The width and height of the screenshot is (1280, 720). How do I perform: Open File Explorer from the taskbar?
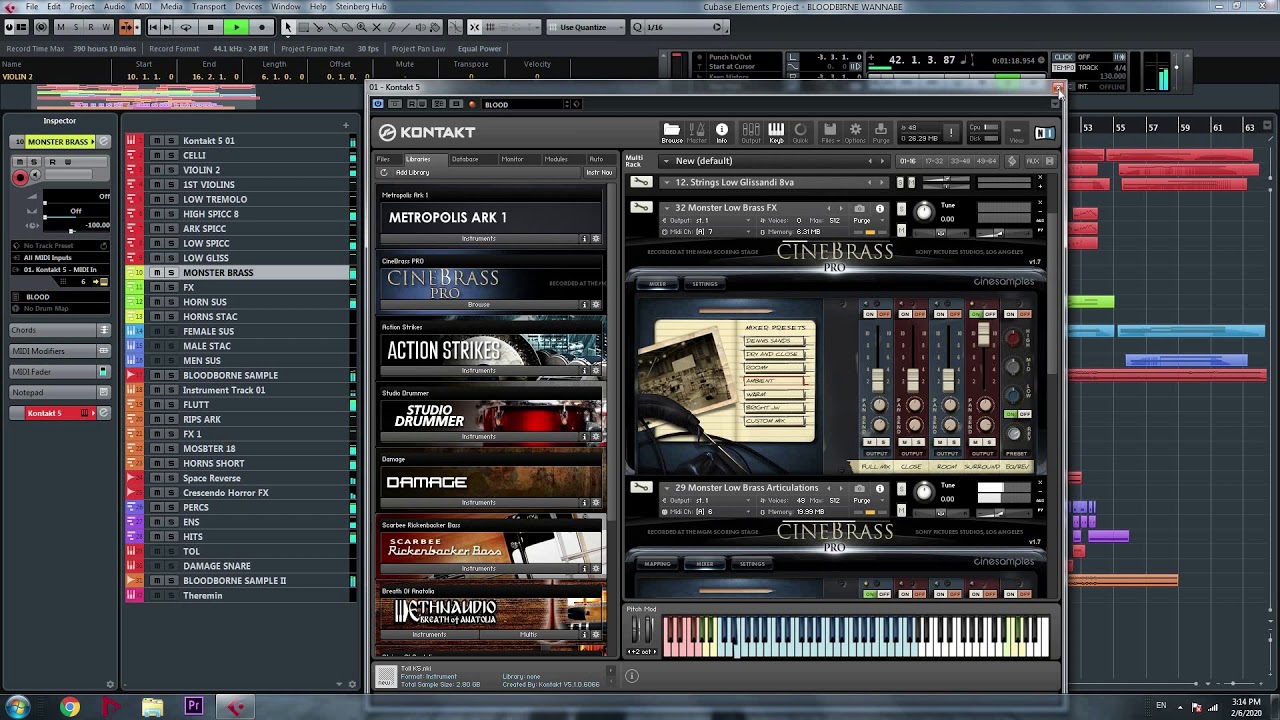click(x=152, y=707)
